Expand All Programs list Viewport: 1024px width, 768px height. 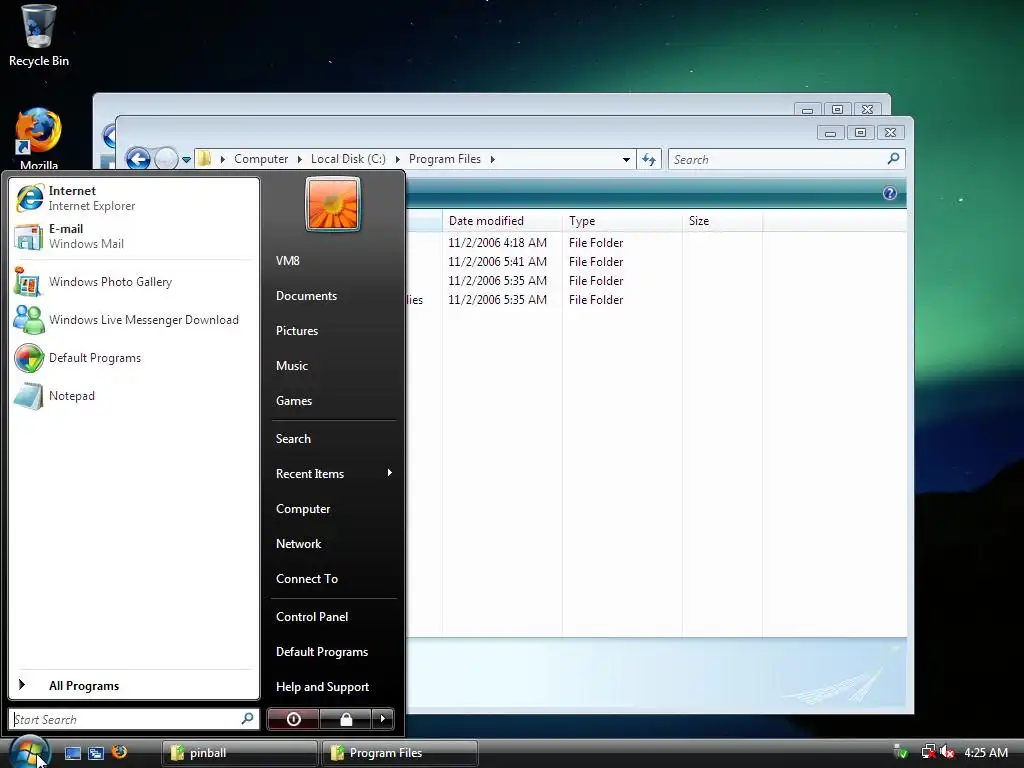[134, 686]
